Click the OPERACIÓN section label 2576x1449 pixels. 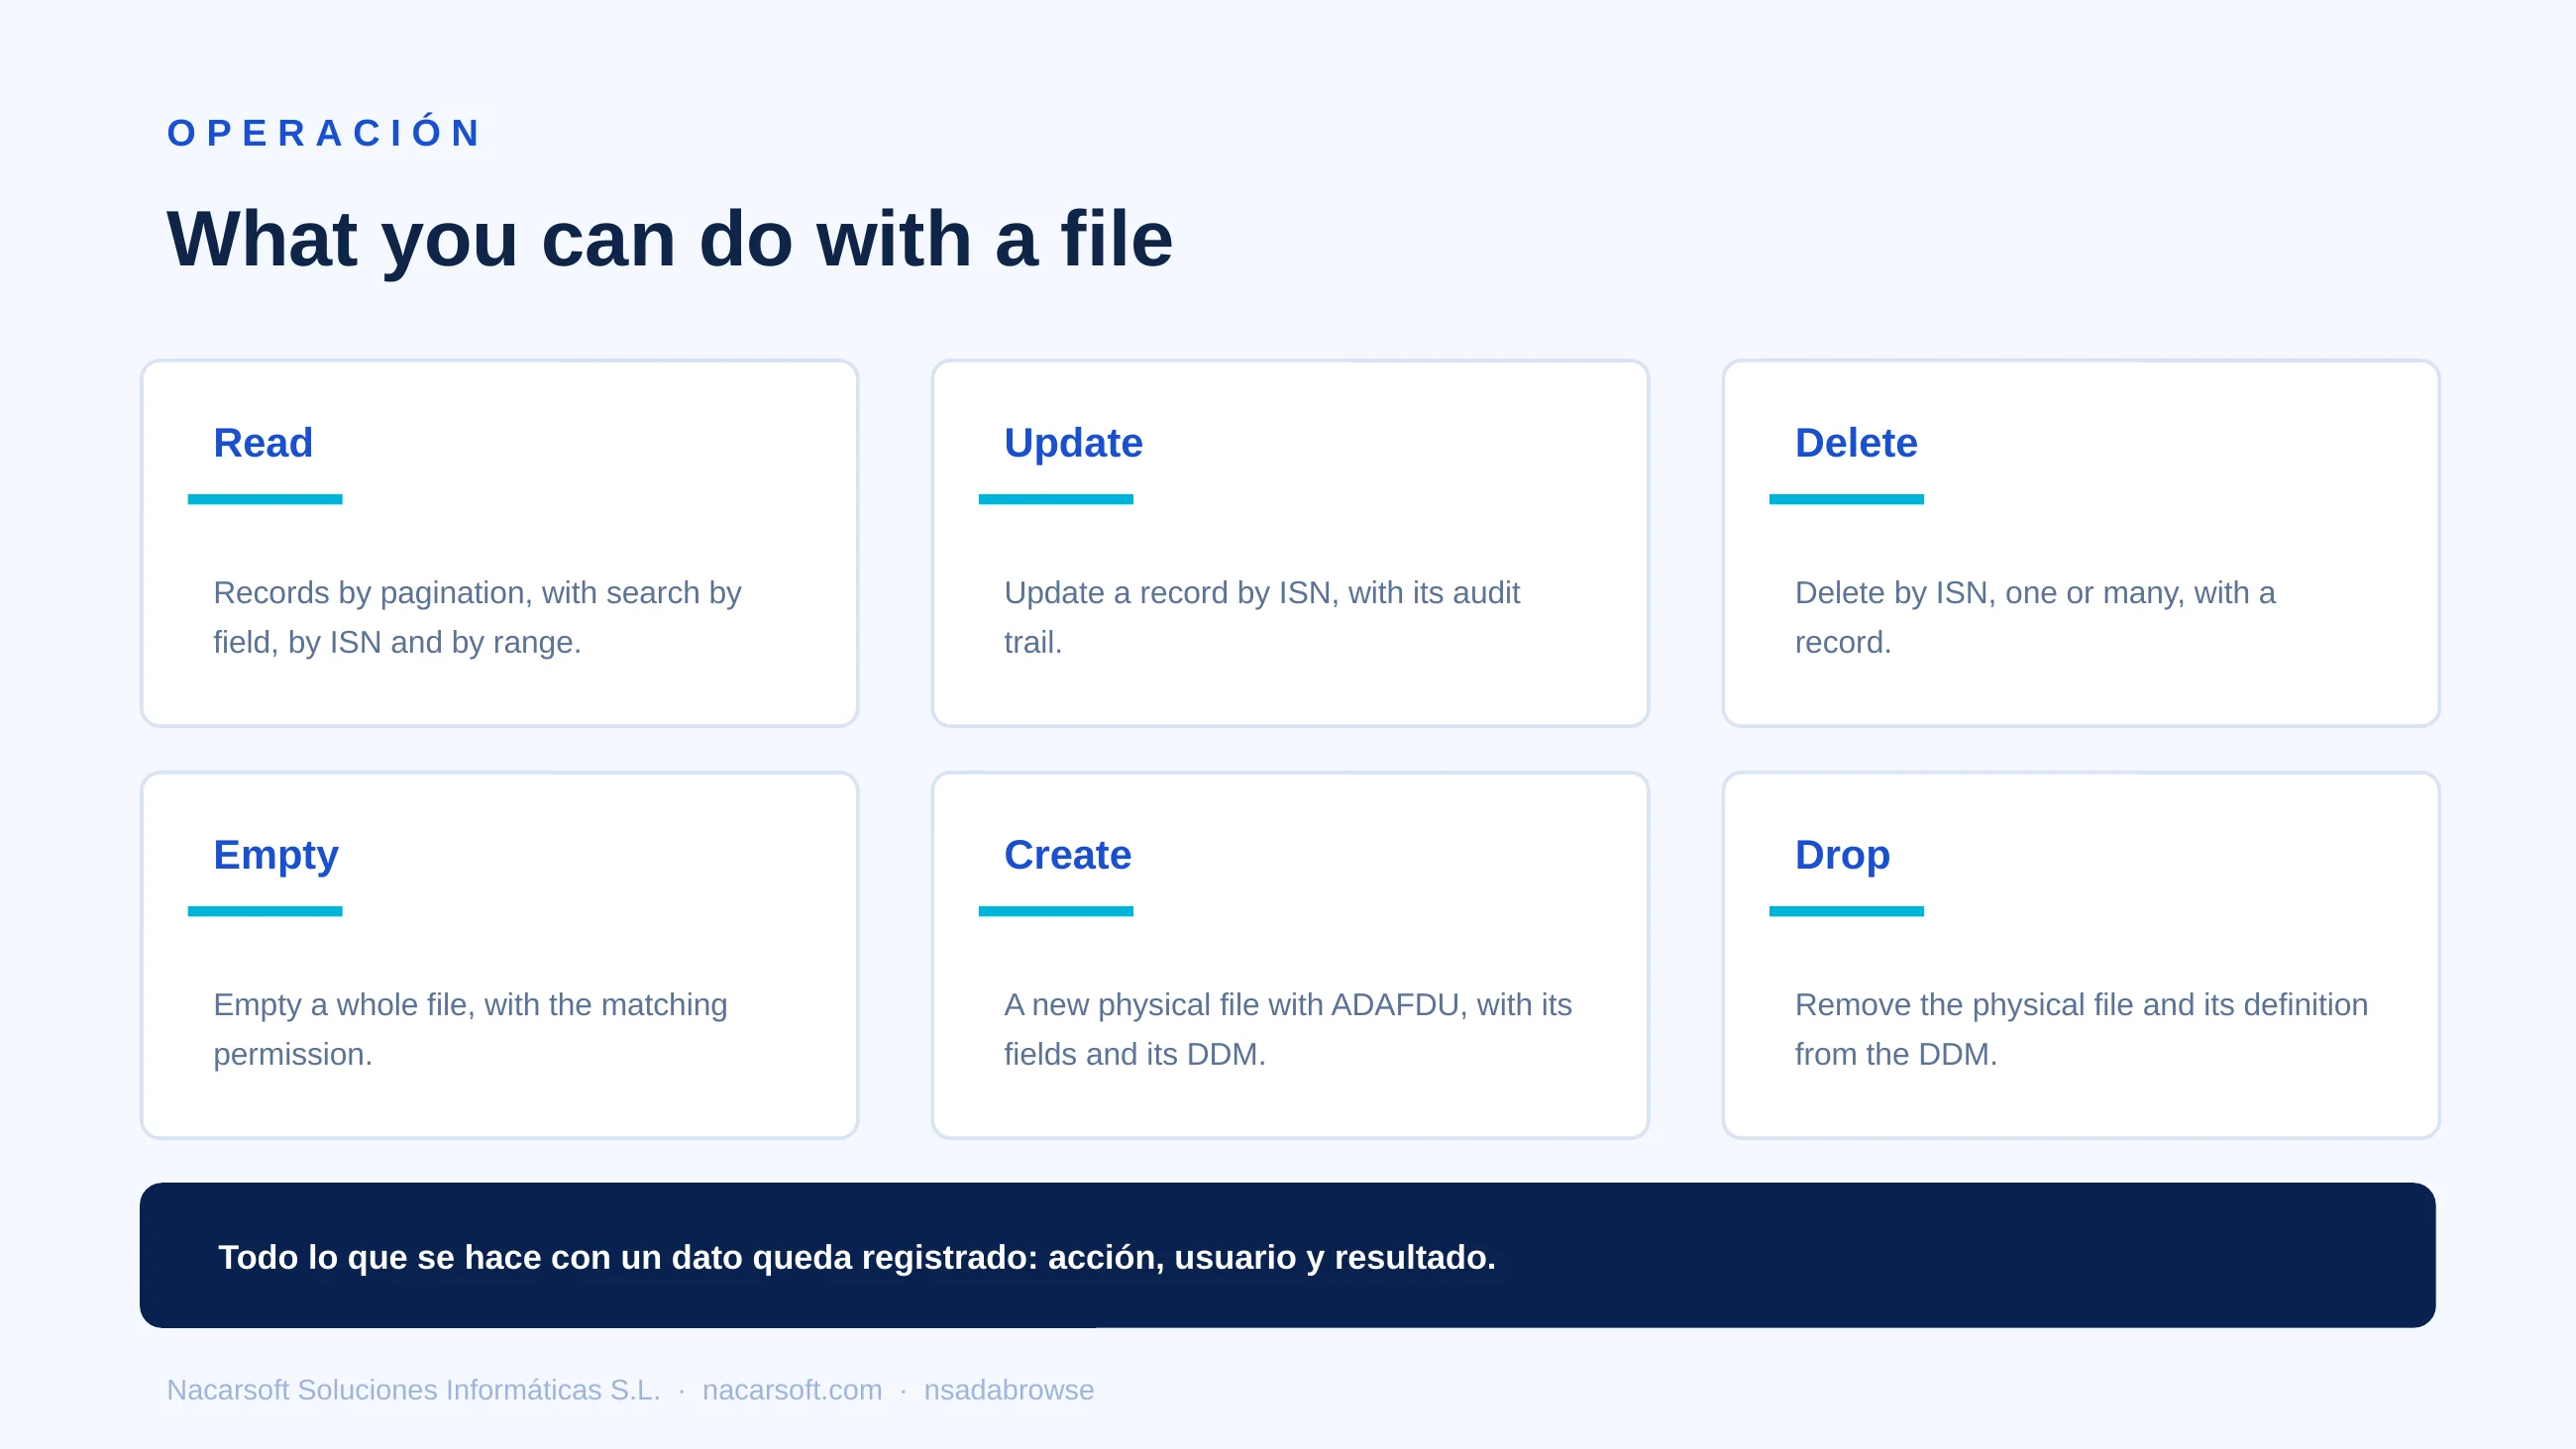(x=324, y=133)
